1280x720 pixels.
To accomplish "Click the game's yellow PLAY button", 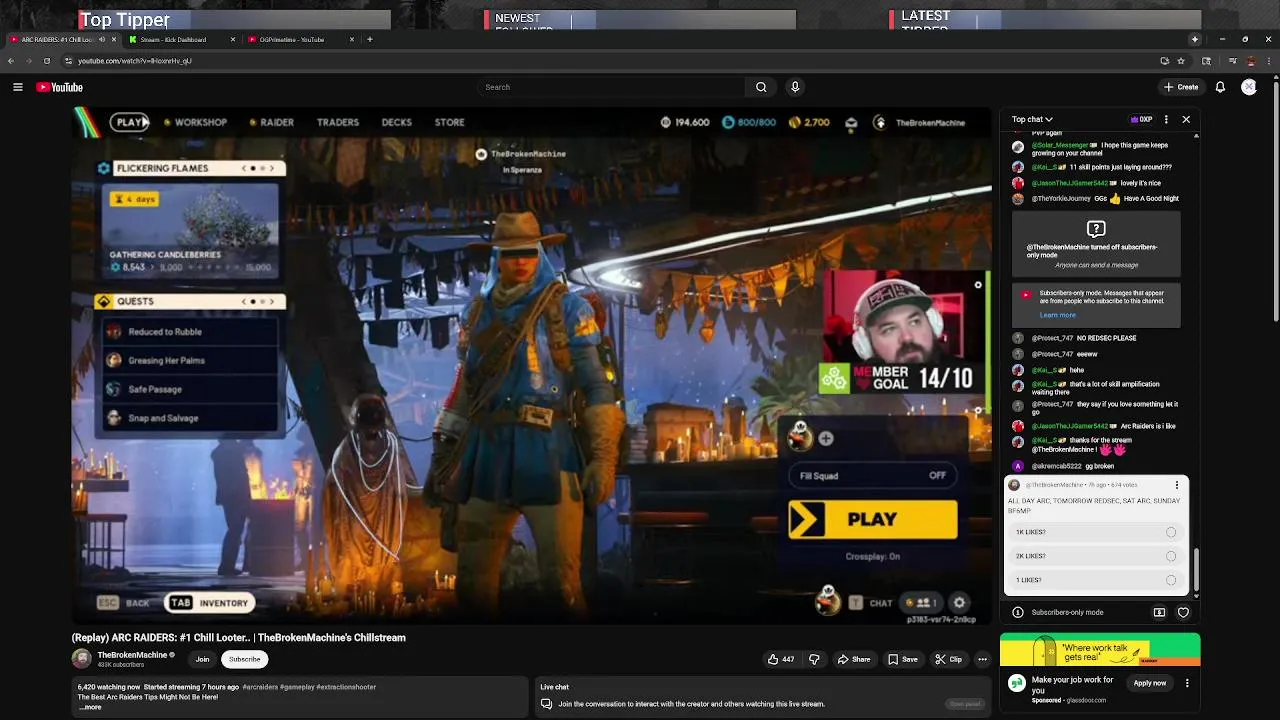I will (873, 519).
